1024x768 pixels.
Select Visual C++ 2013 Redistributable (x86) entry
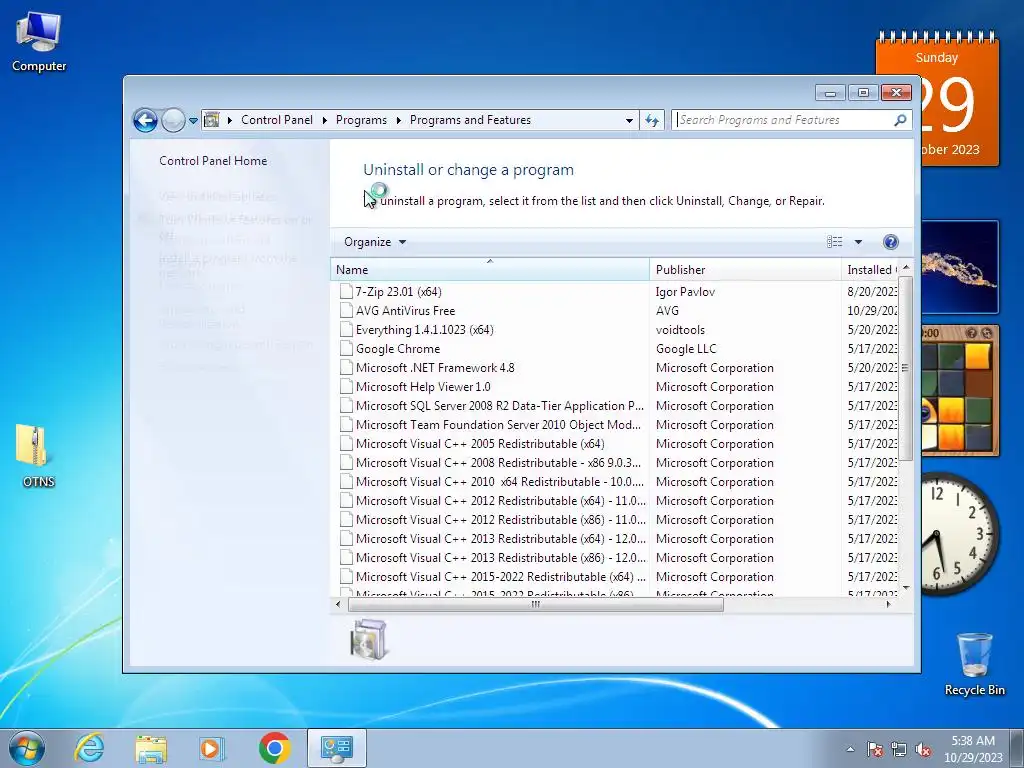pyautogui.click(x=500, y=557)
